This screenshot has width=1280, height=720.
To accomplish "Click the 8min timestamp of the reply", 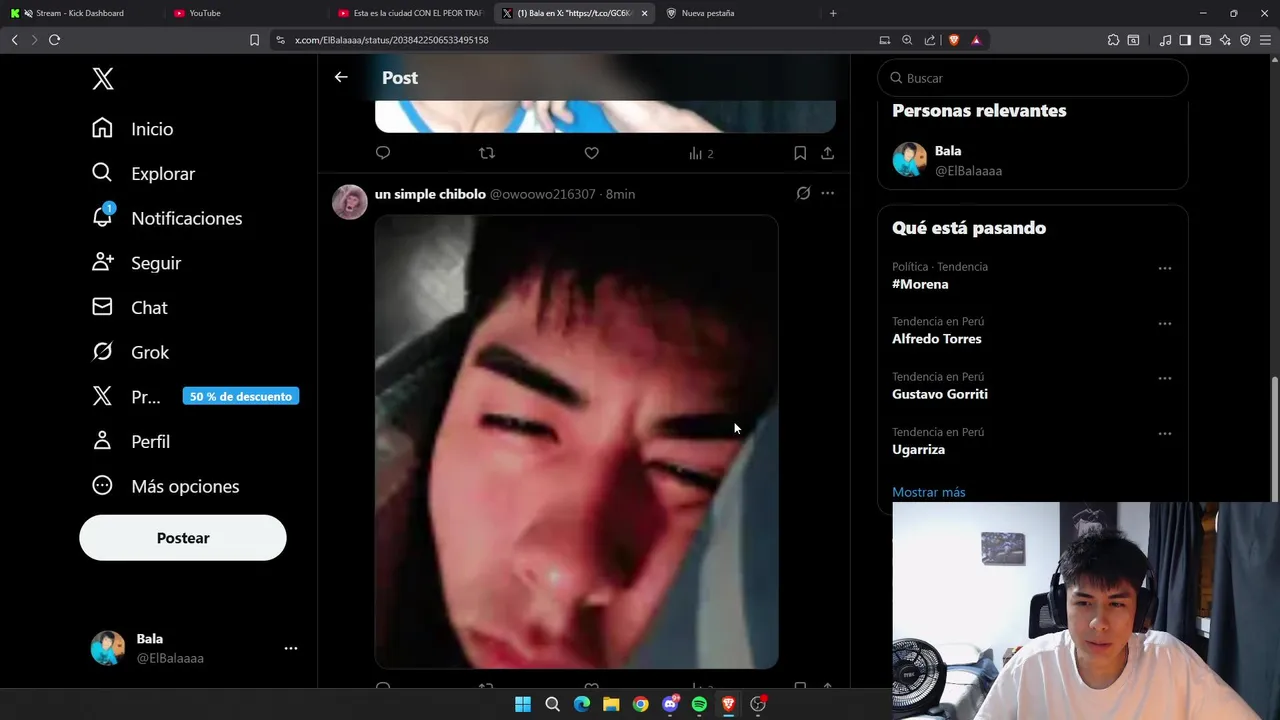I will point(620,194).
